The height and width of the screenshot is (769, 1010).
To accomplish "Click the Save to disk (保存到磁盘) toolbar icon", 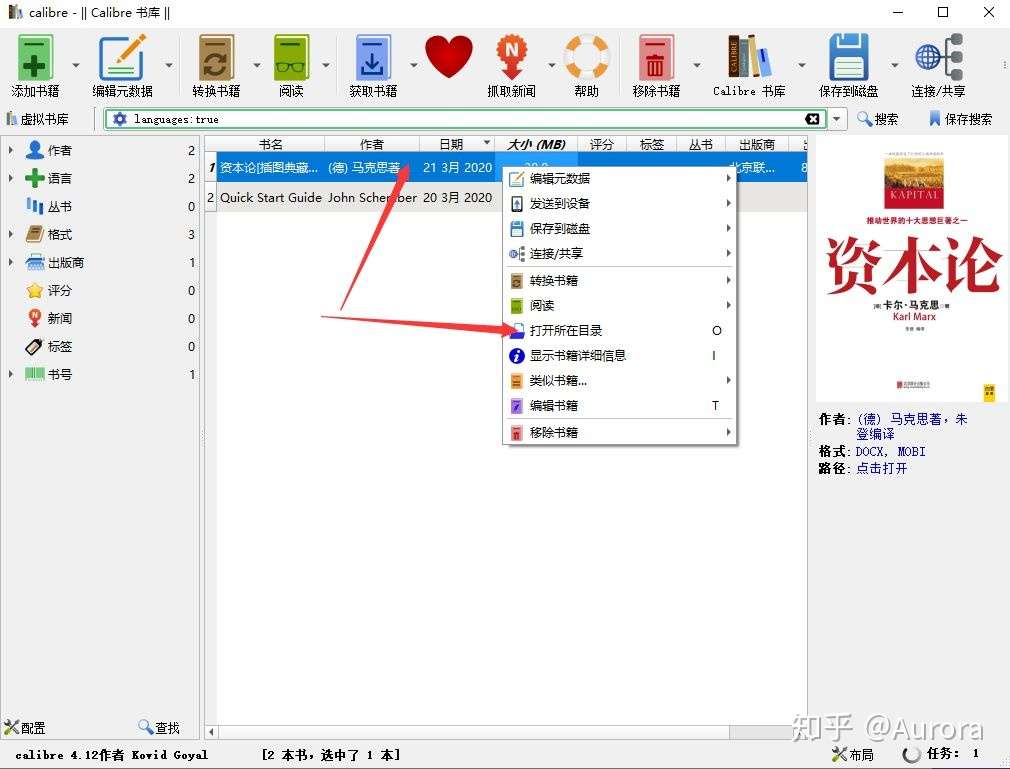I will [x=848, y=58].
